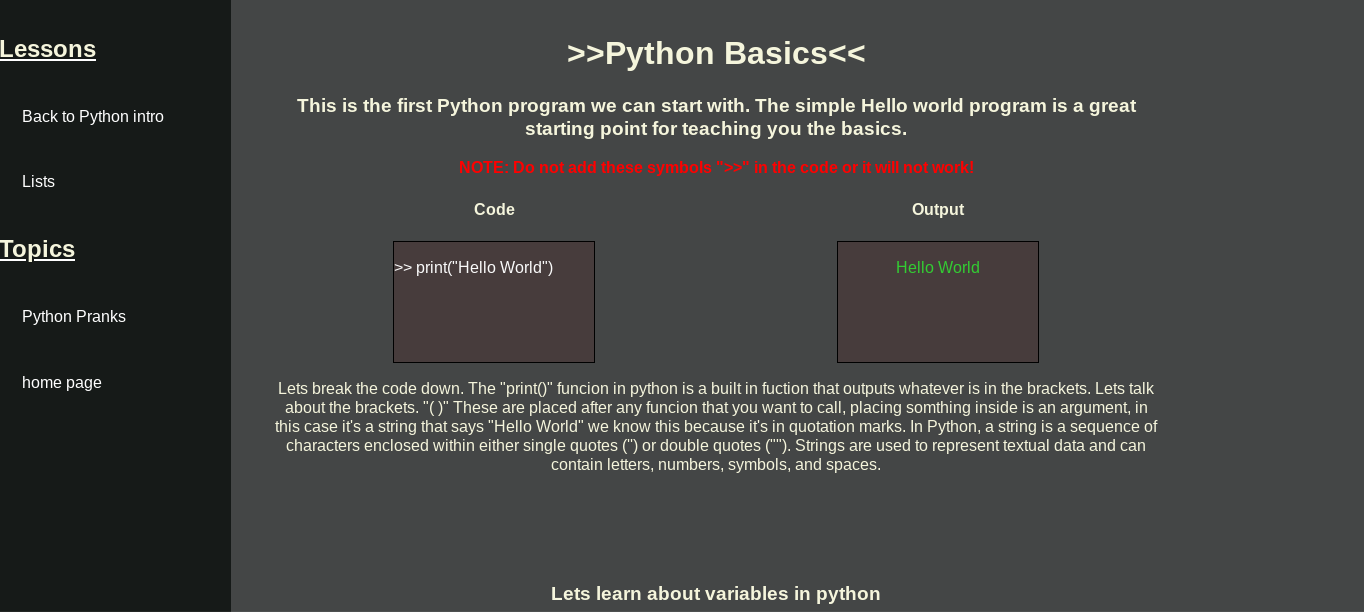Click the ">>" prompt symbols in the code box
This screenshot has height=612, width=1364.
tap(403, 268)
